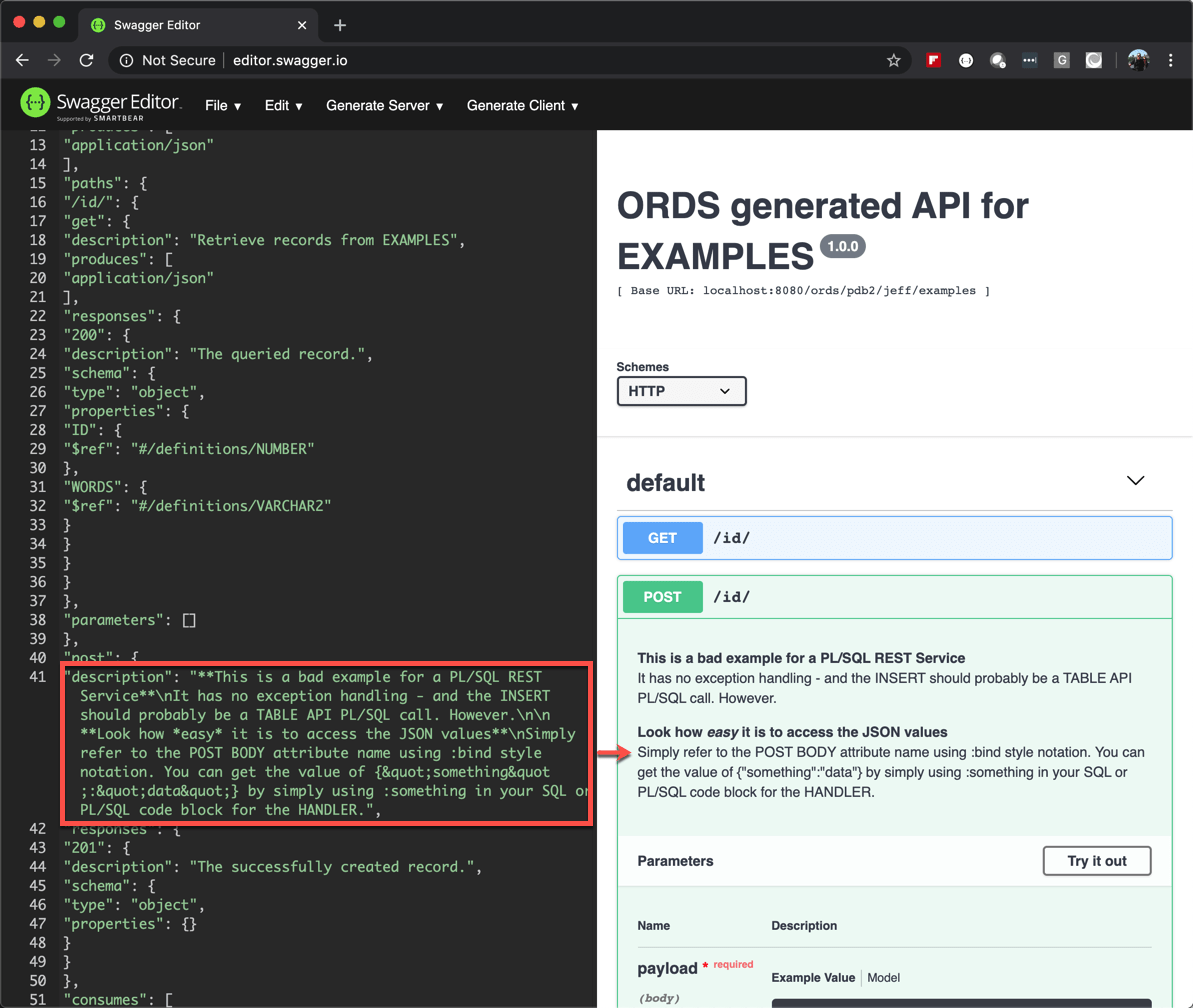The image size is (1193, 1008).
Task: Open a new browser tab
Action: point(340,25)
